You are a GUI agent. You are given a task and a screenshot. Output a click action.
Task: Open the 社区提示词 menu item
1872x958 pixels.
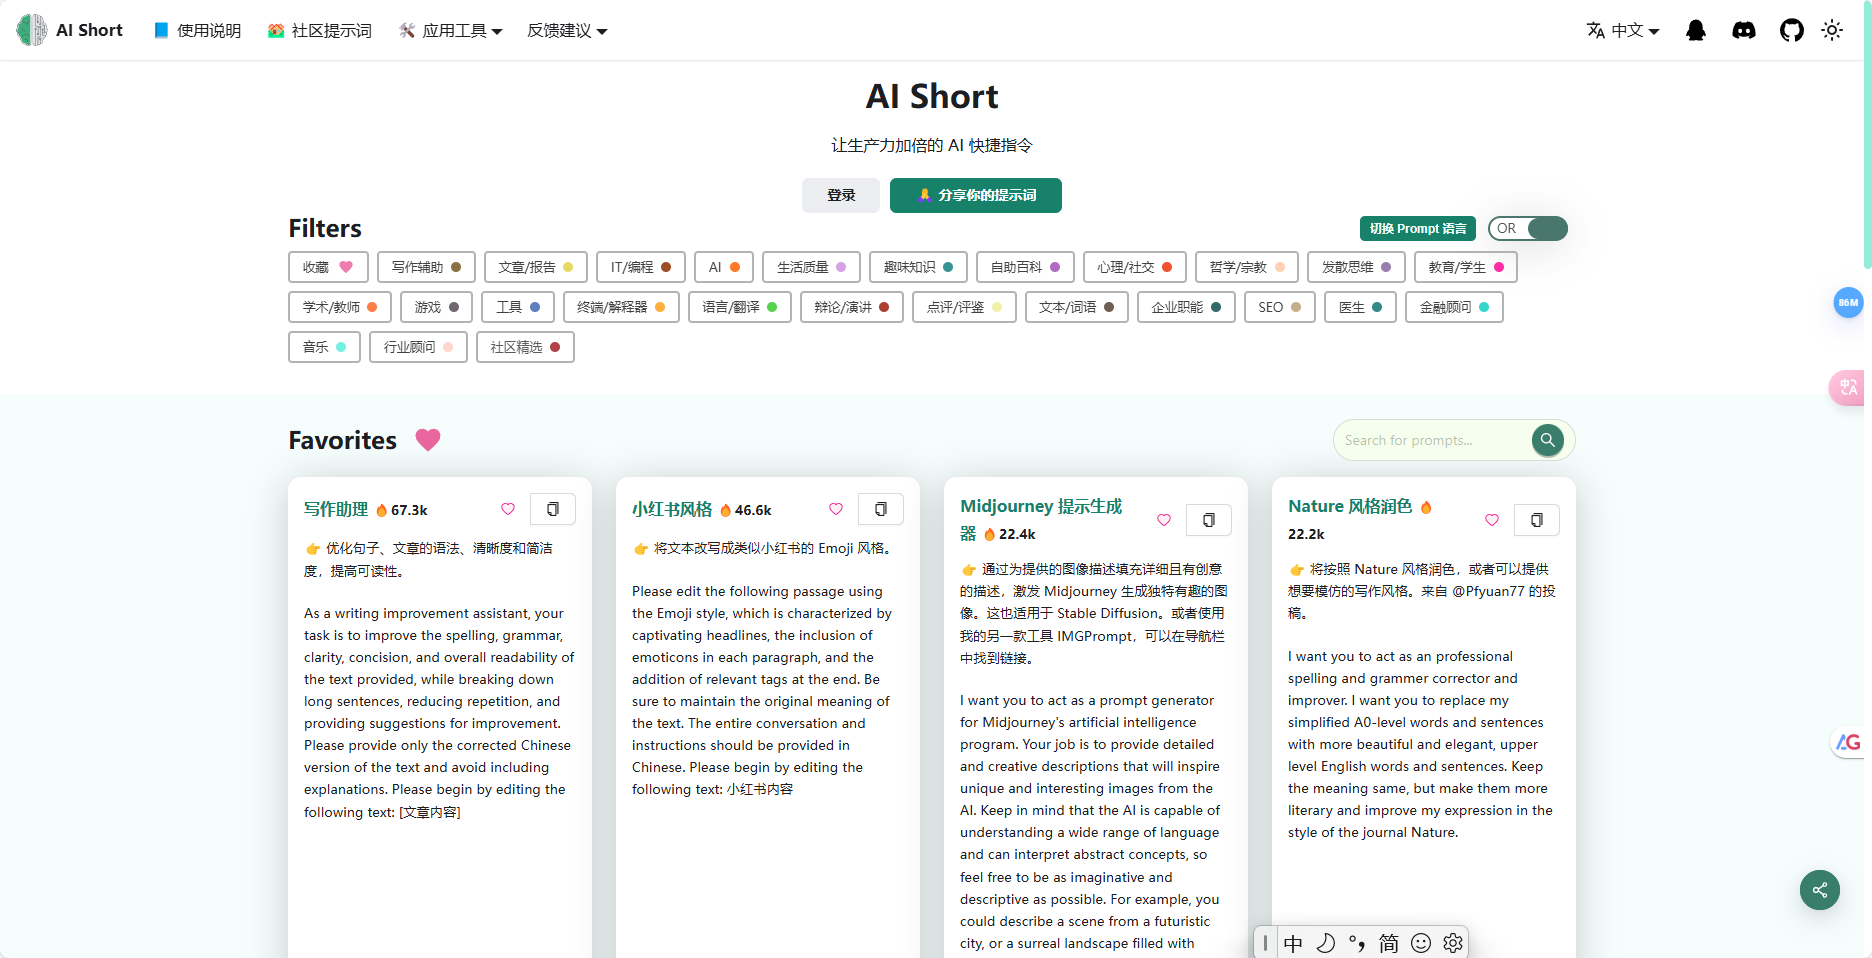319,30
